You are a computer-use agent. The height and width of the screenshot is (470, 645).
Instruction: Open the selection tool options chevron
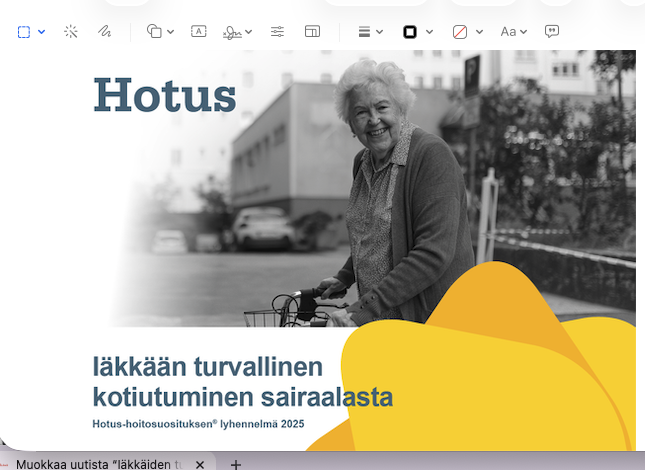42,32
